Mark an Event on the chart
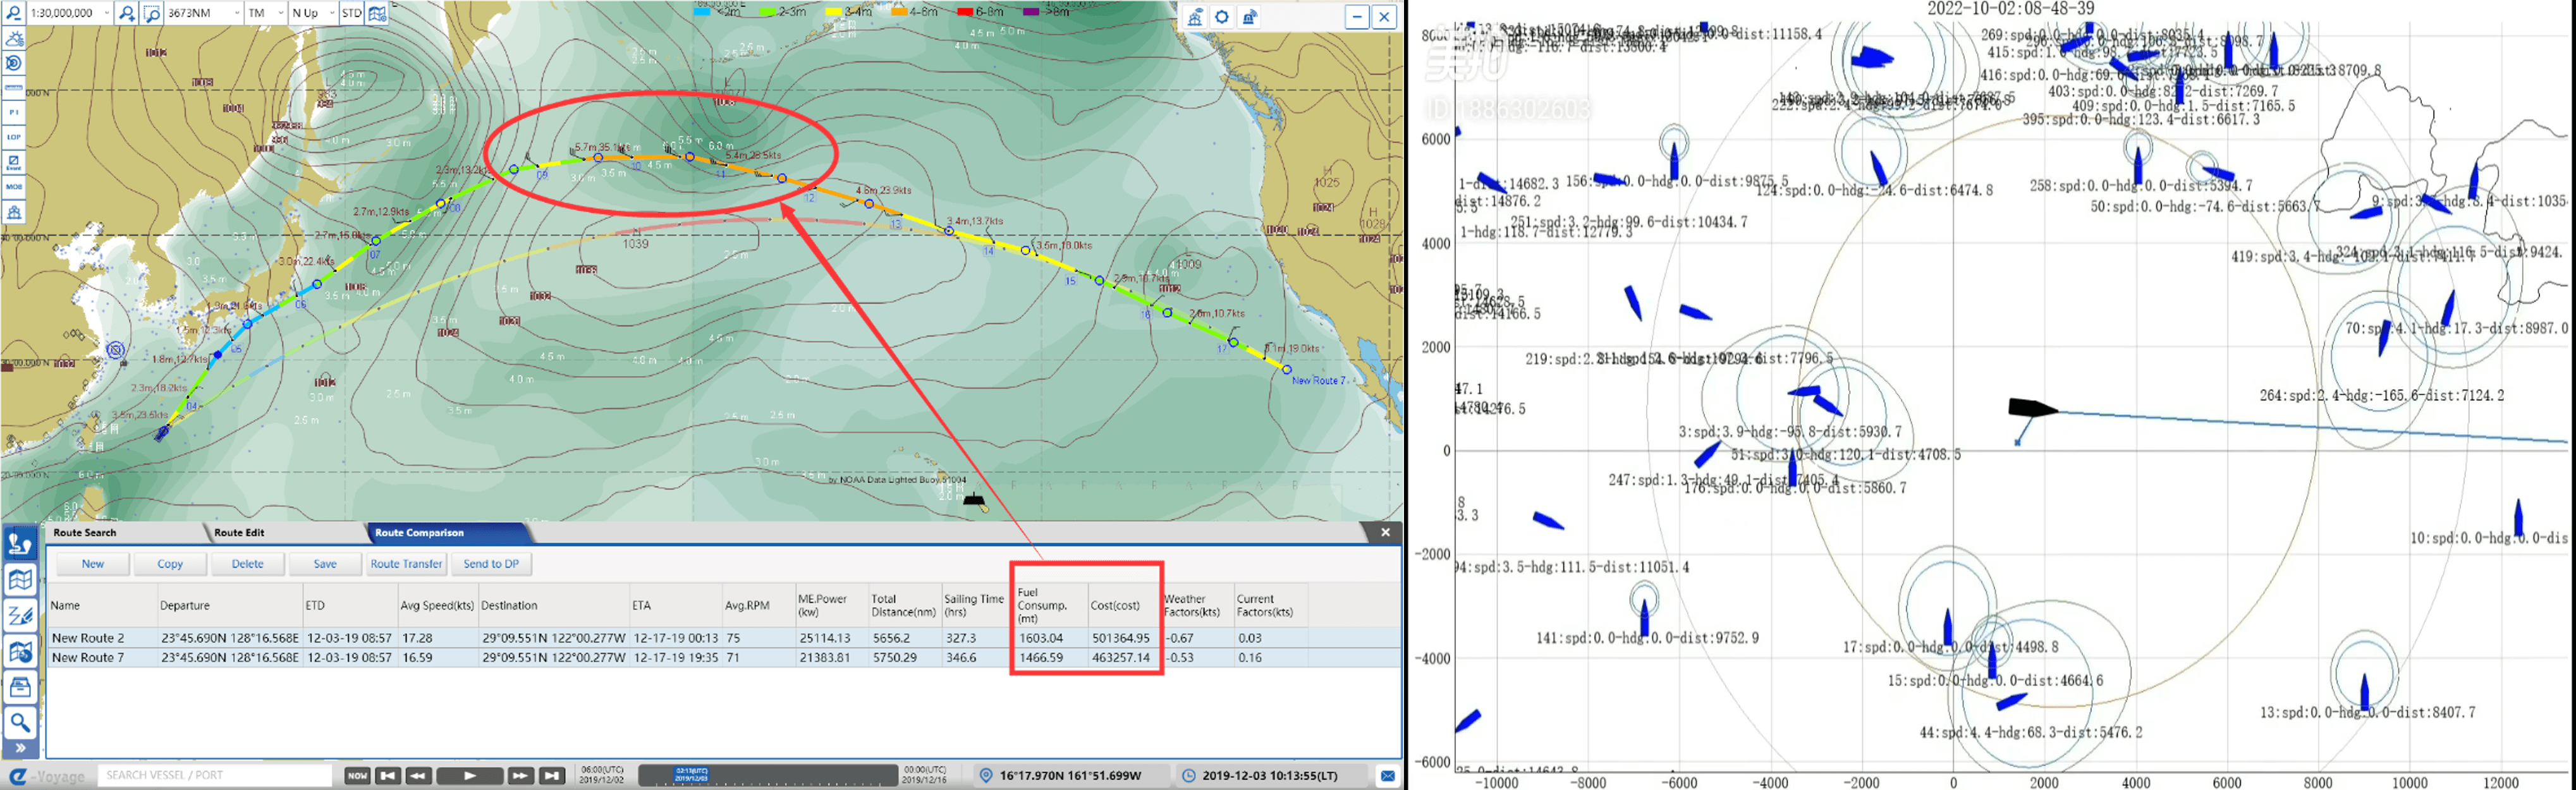Screen dimensions: 2576x790 click(x=14, y=162)
